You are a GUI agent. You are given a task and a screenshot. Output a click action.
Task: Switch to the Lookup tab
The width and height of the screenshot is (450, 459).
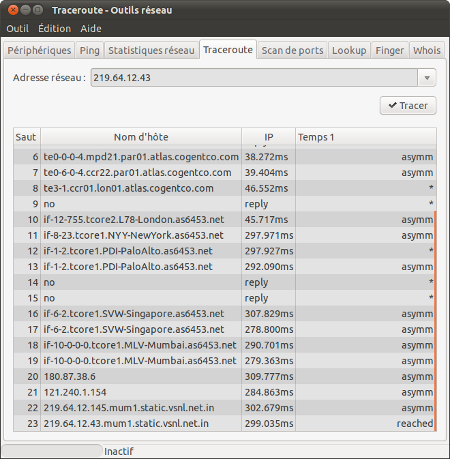pyautogui.click(x=349, y=50)
